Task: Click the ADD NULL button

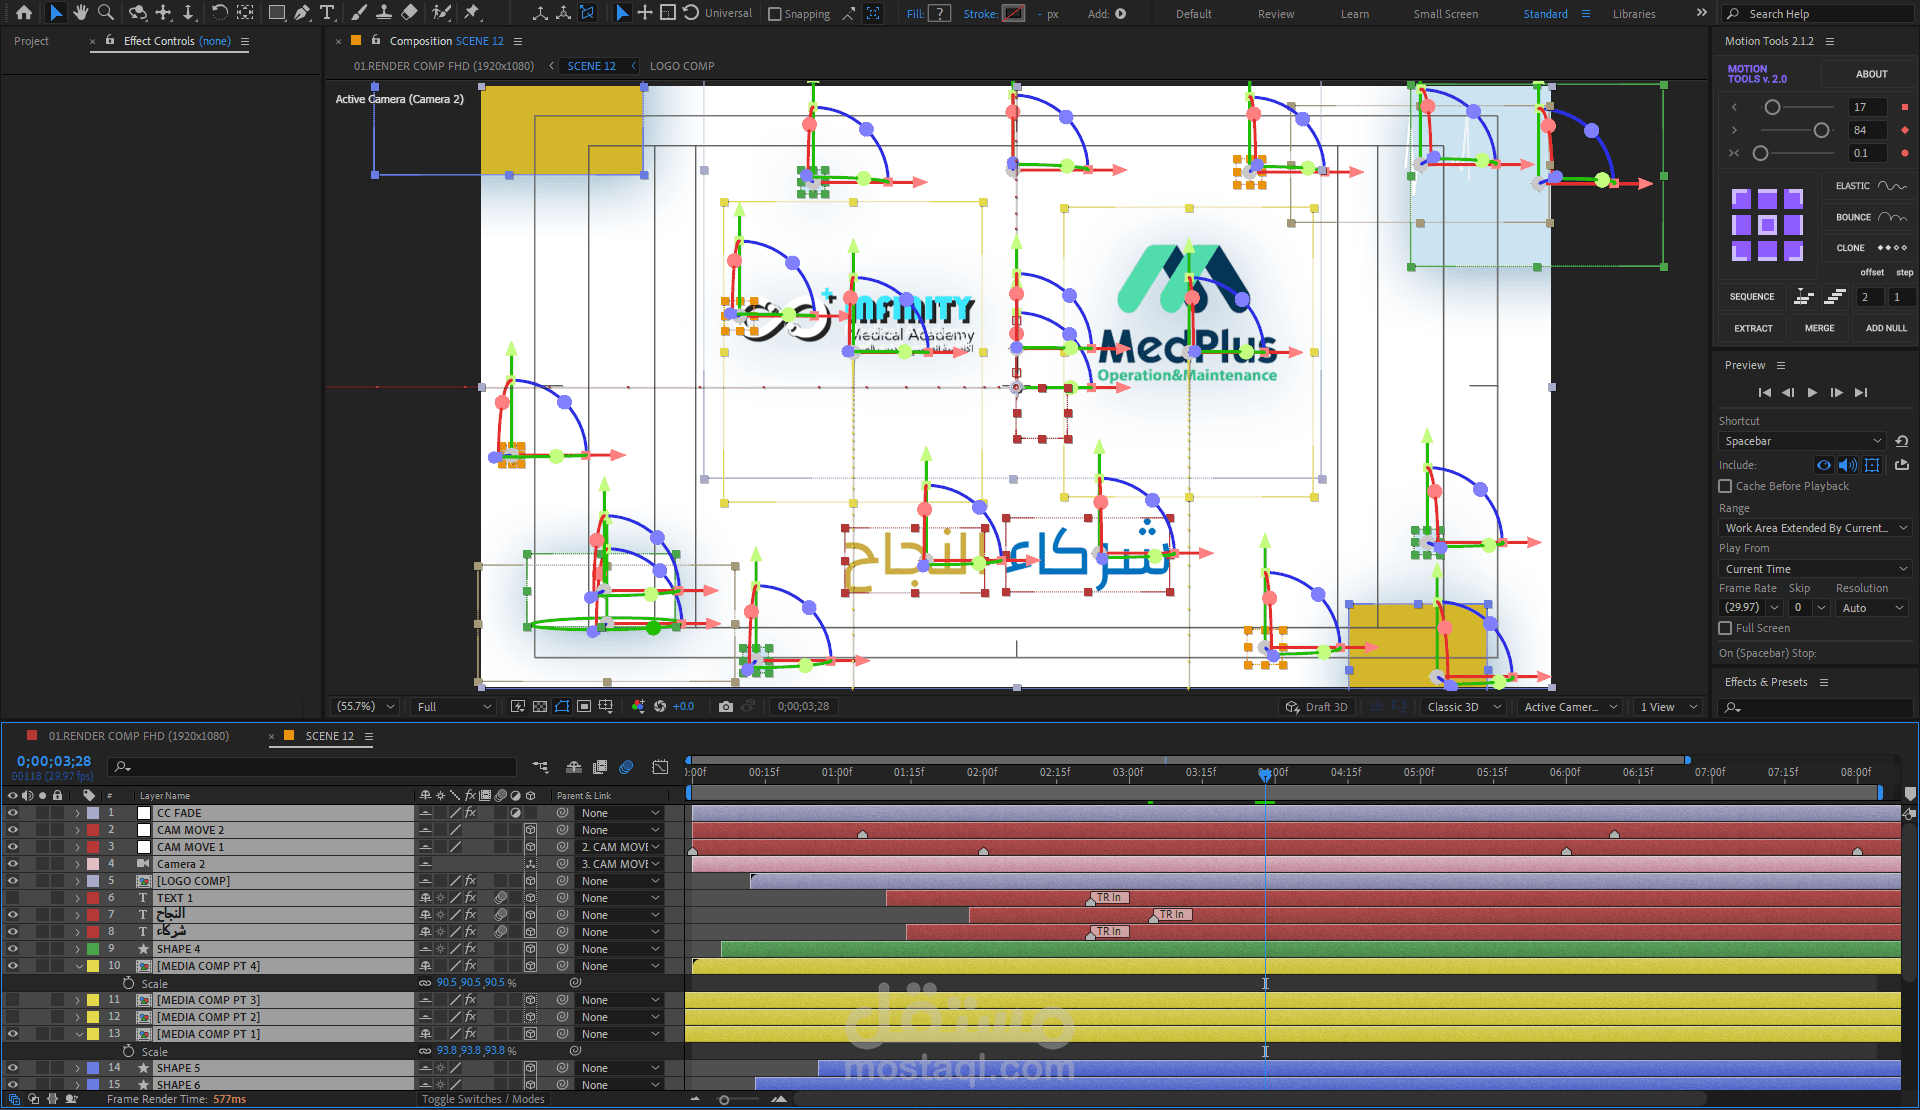Action: pyautogui.click(x=1886, y=328)
